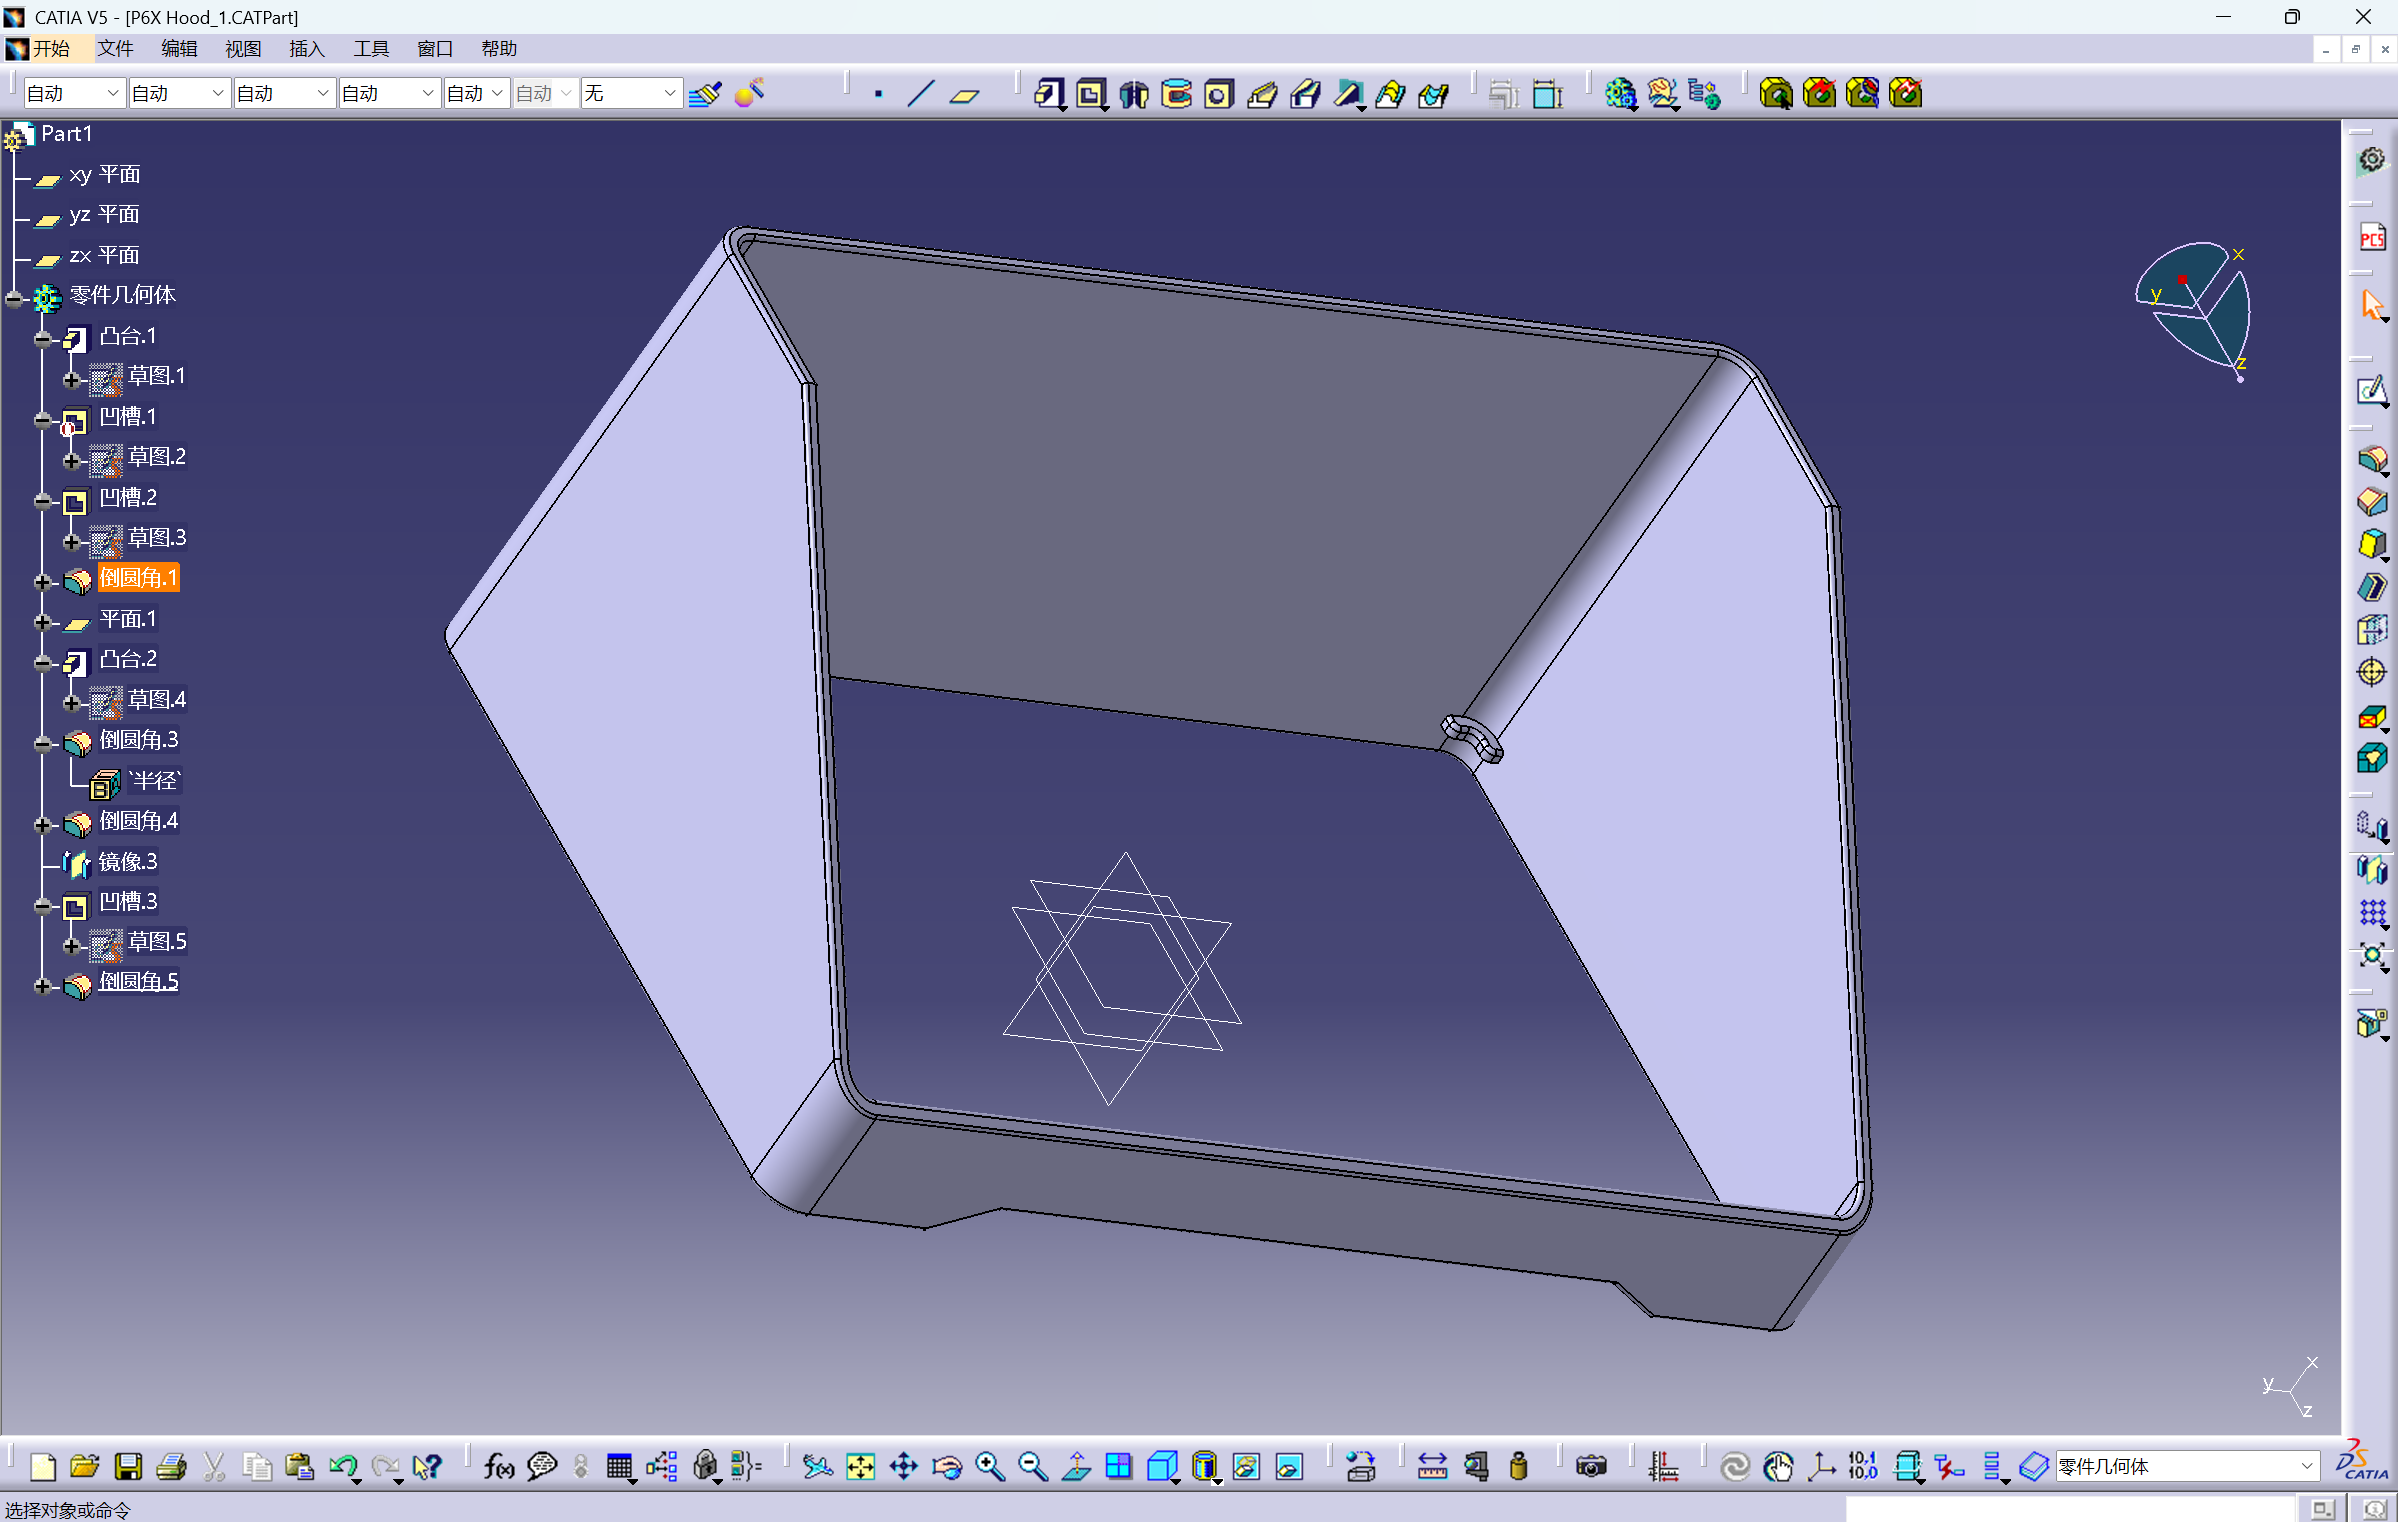Select the Shaft revolve tool icon

1134,94
